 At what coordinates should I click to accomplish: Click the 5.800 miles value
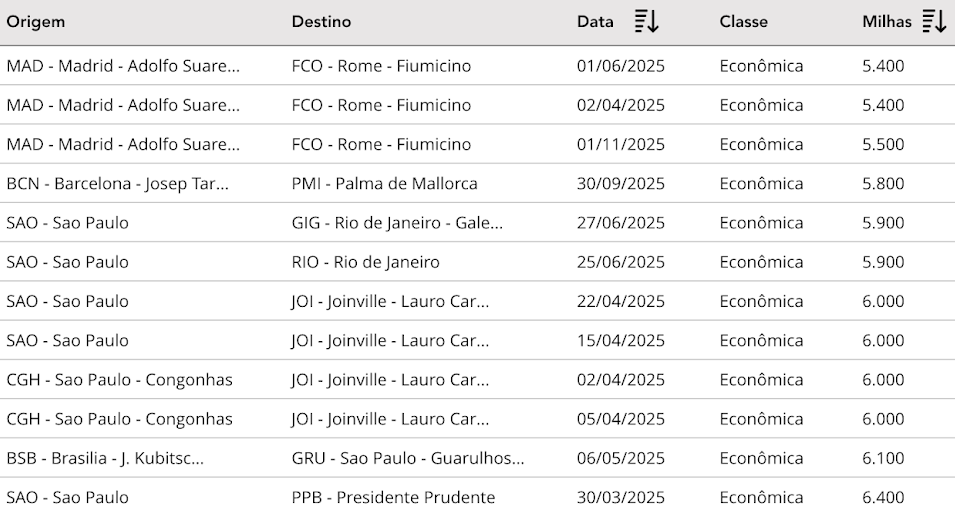(883, 183)
